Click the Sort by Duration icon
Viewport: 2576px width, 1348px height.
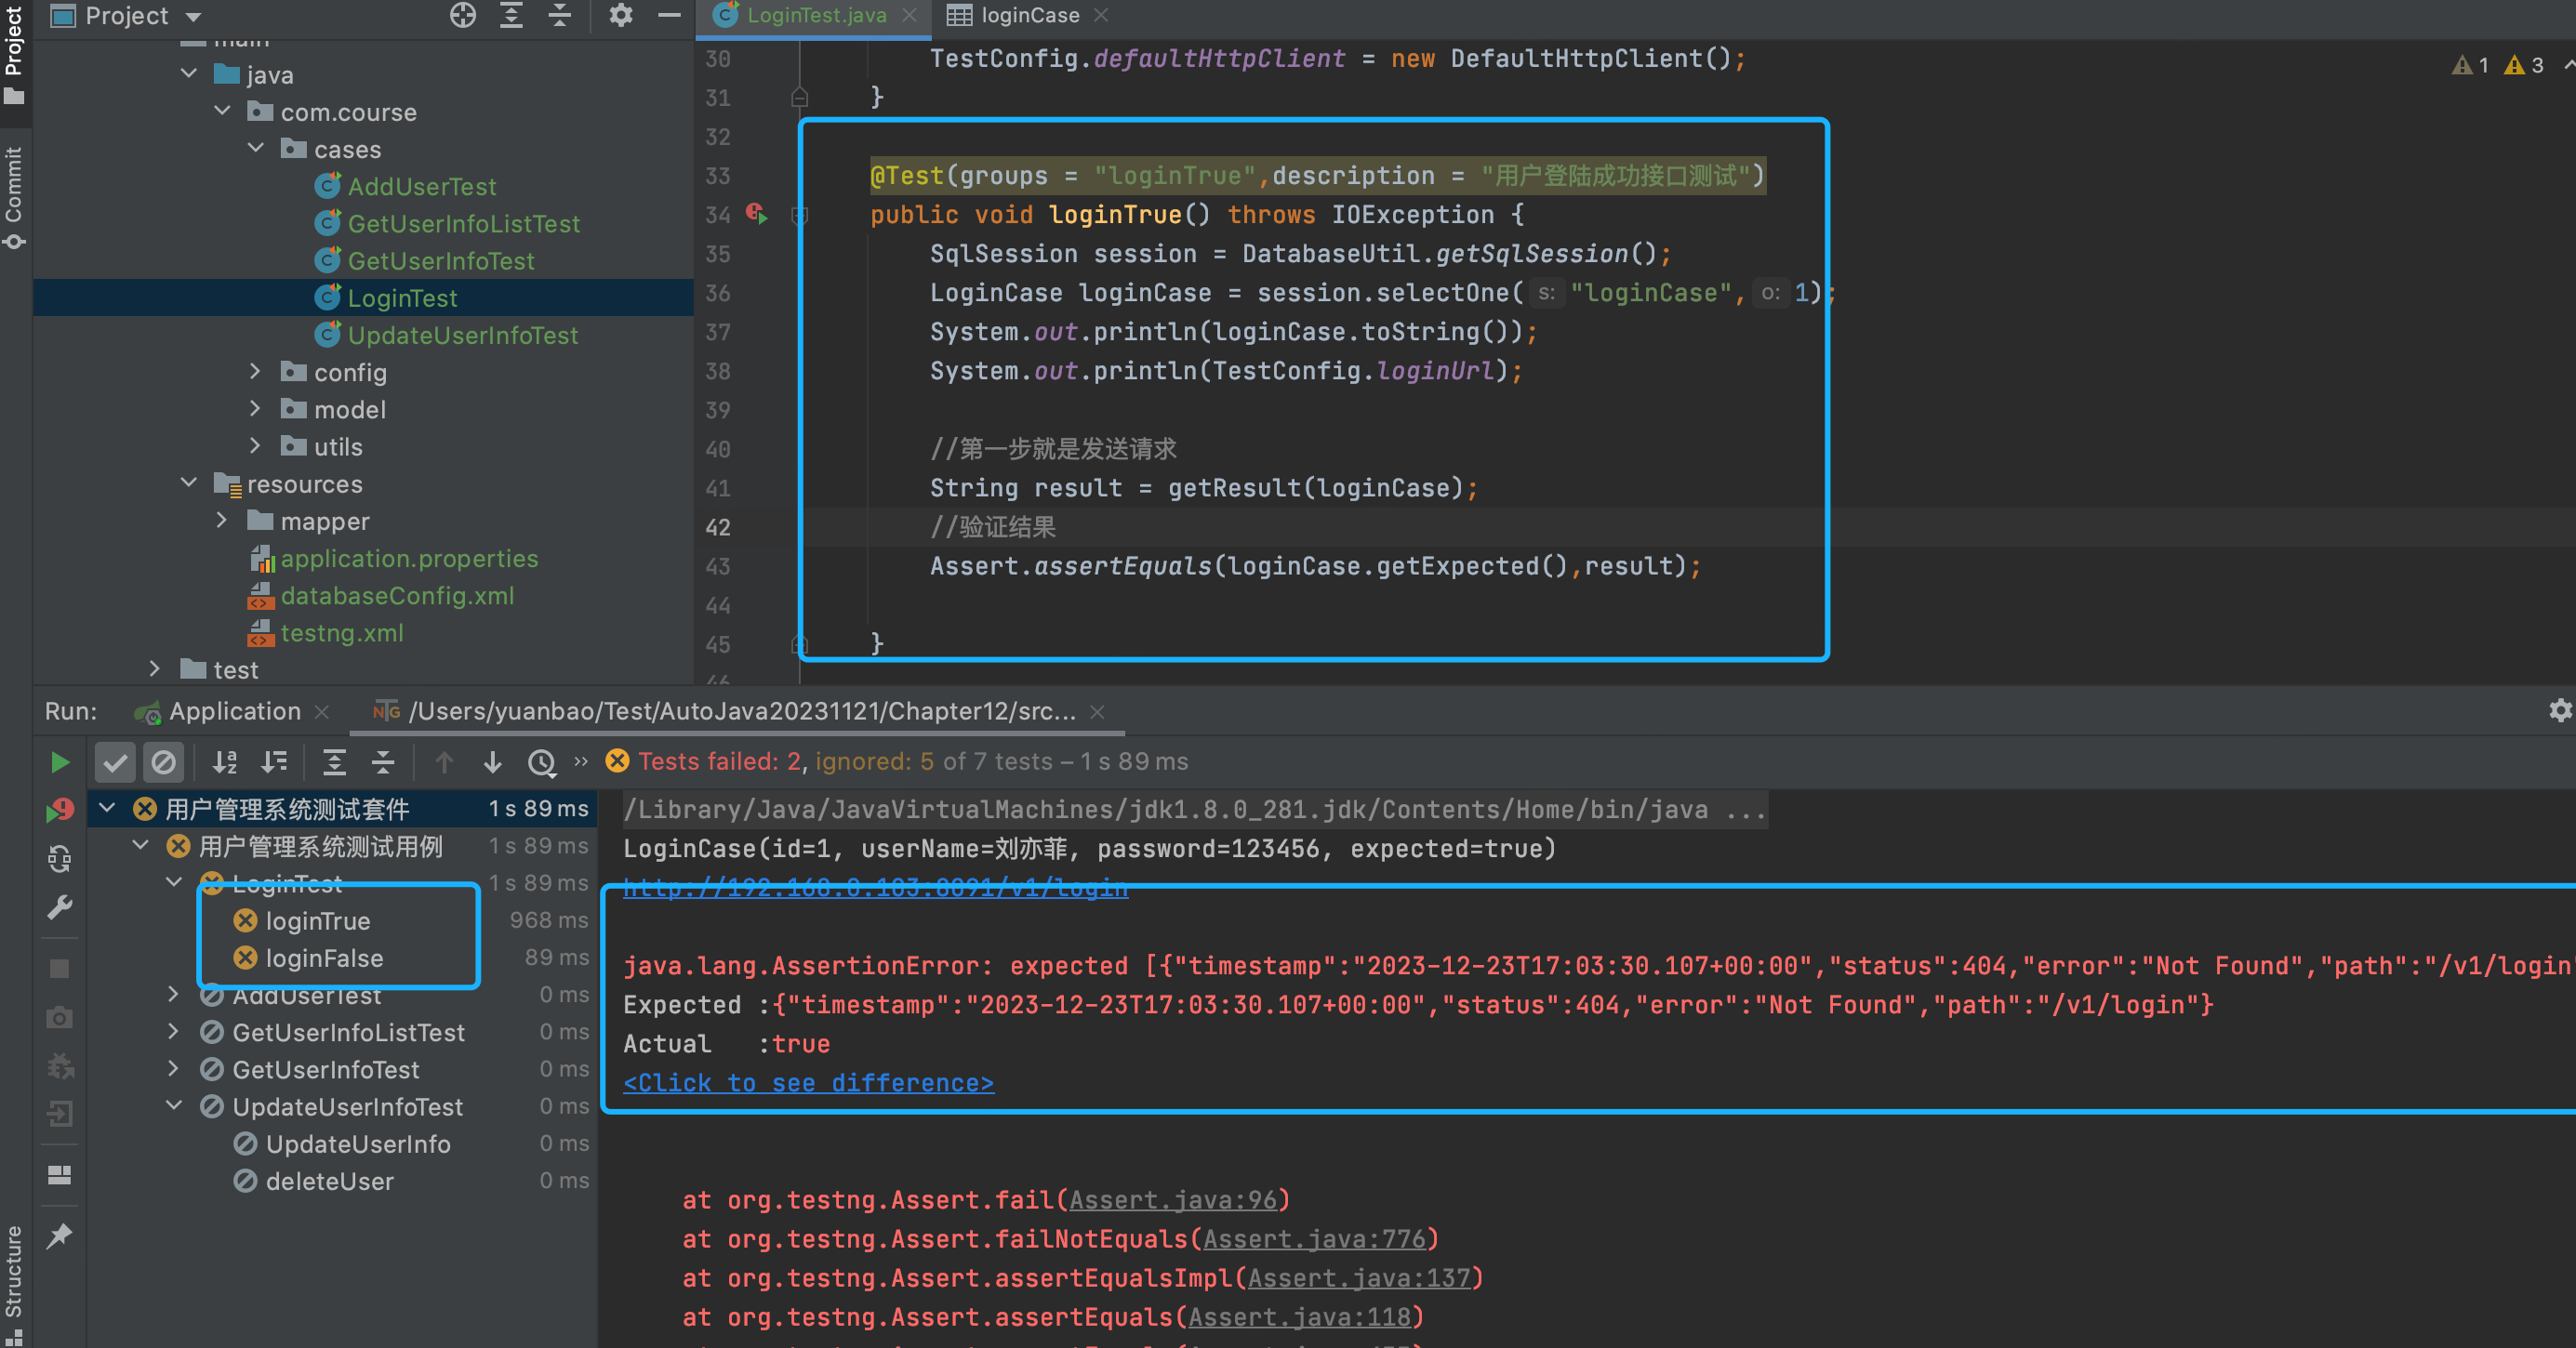274,763
